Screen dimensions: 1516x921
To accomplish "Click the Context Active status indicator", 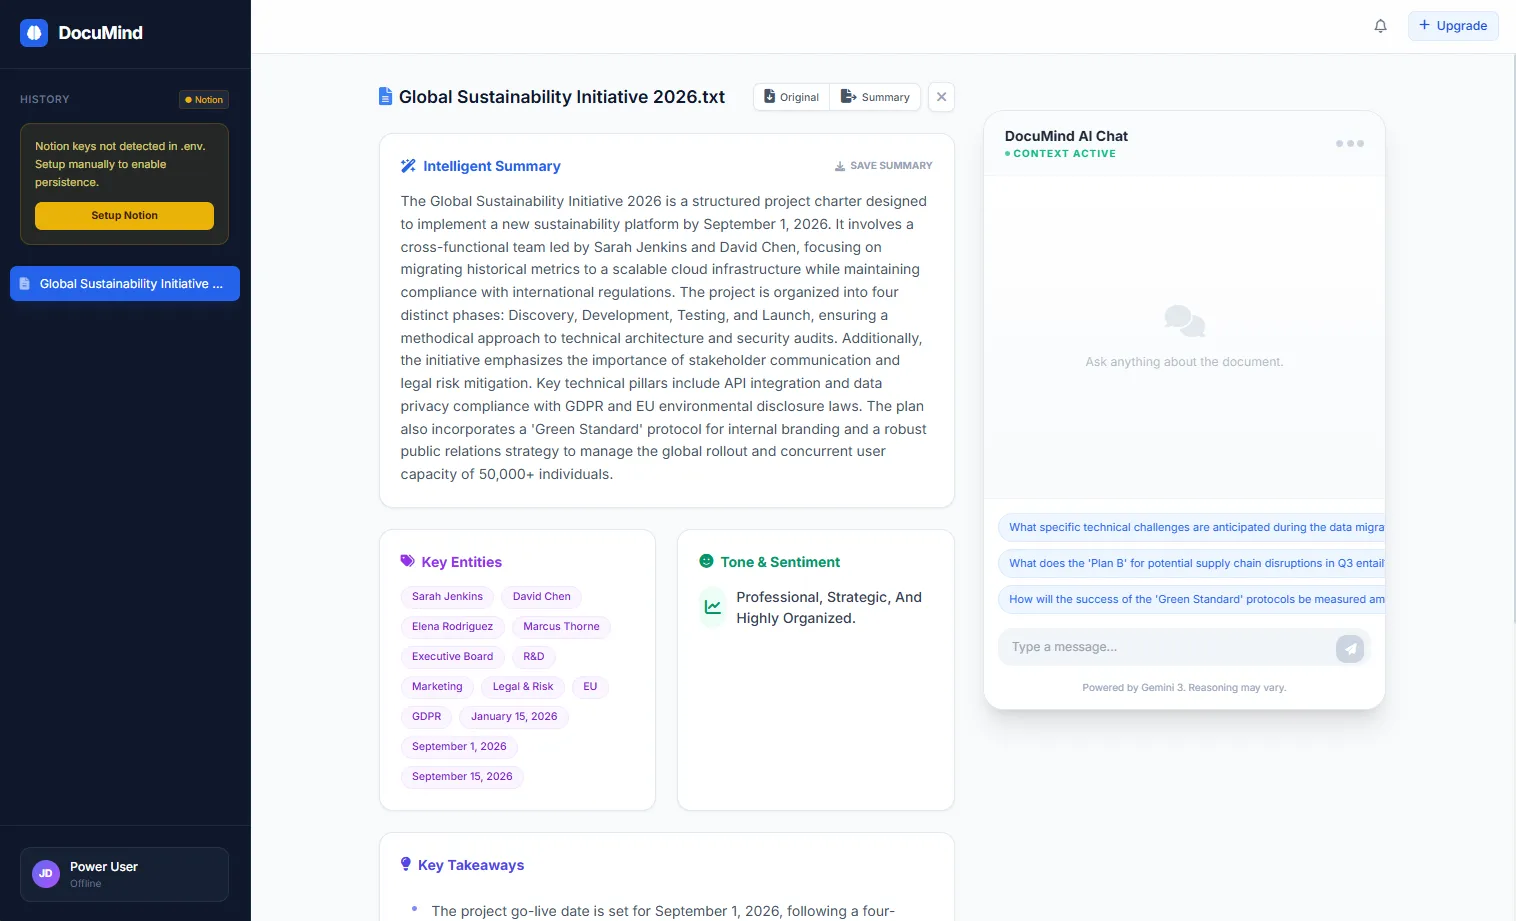I will (1061, 153).
